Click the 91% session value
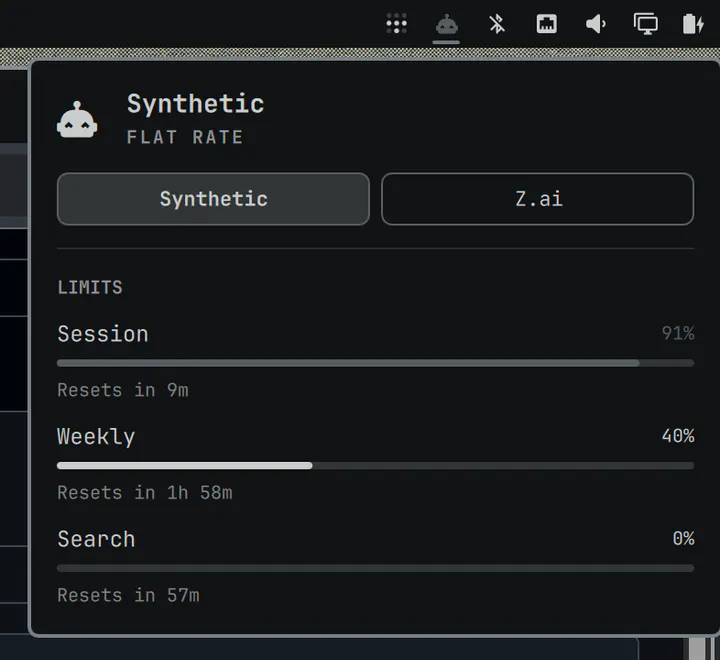This screenshot has width=720, height=660. 678,333
